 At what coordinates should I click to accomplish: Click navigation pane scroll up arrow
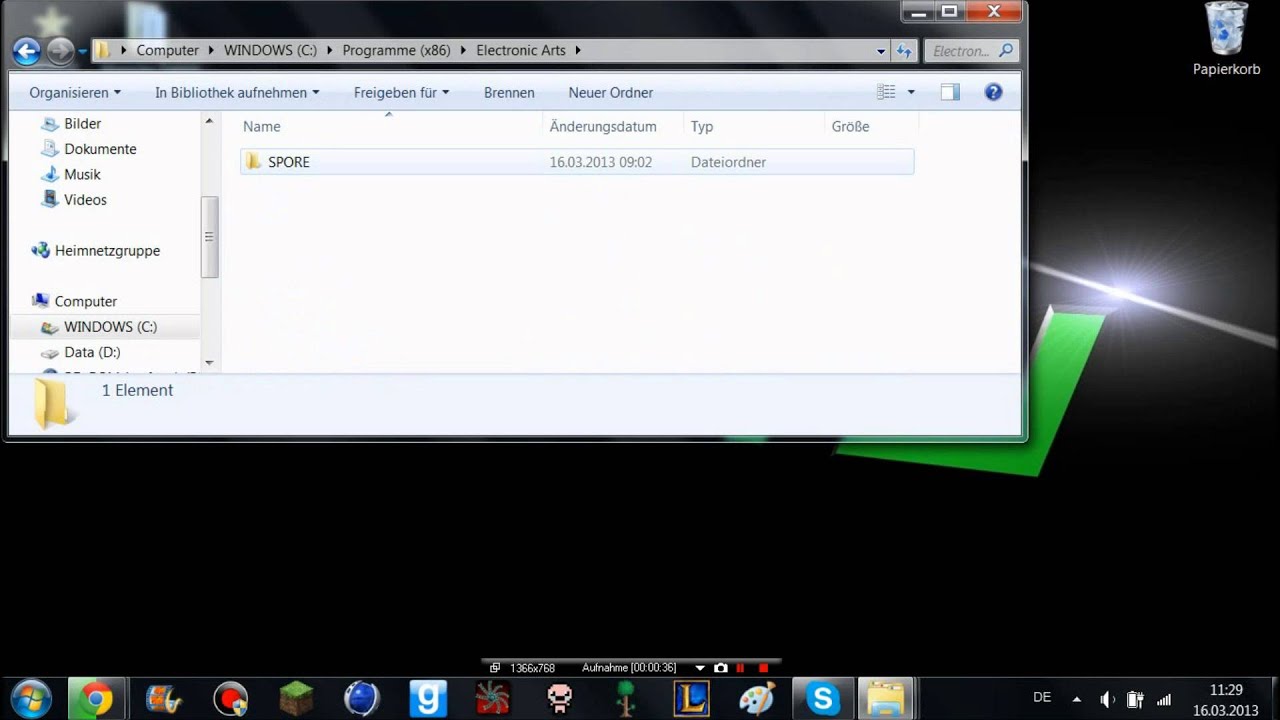point(209,122)
